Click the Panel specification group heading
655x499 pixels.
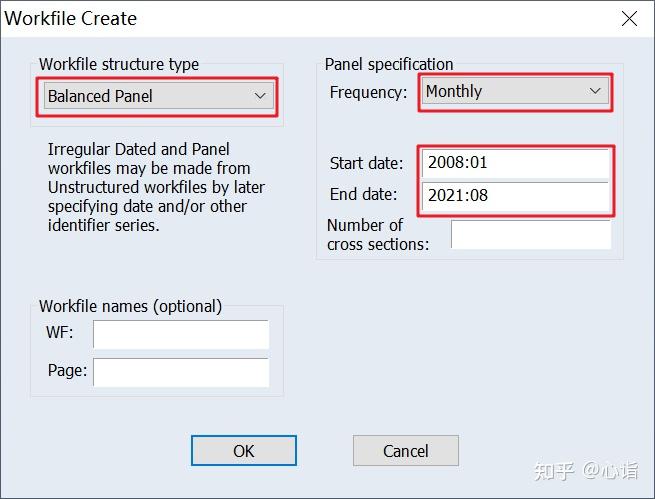tap(389, 64)
